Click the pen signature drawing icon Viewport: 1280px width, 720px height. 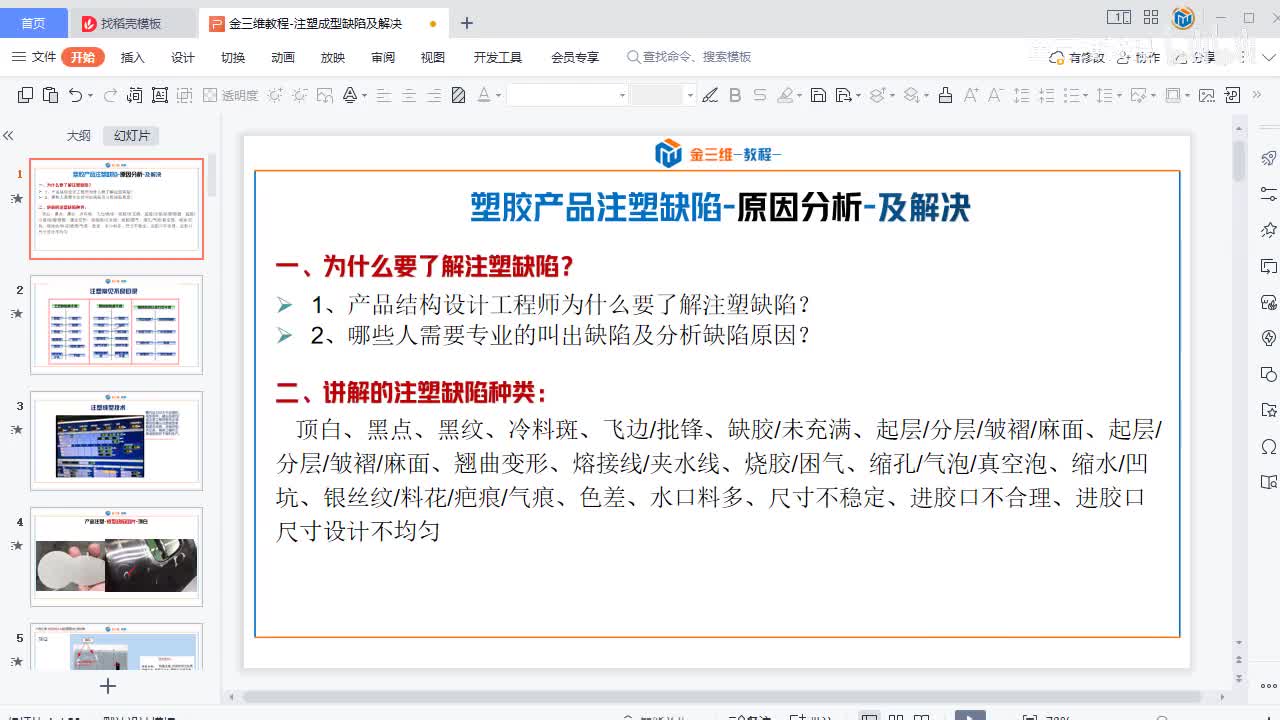coord(710,95)
